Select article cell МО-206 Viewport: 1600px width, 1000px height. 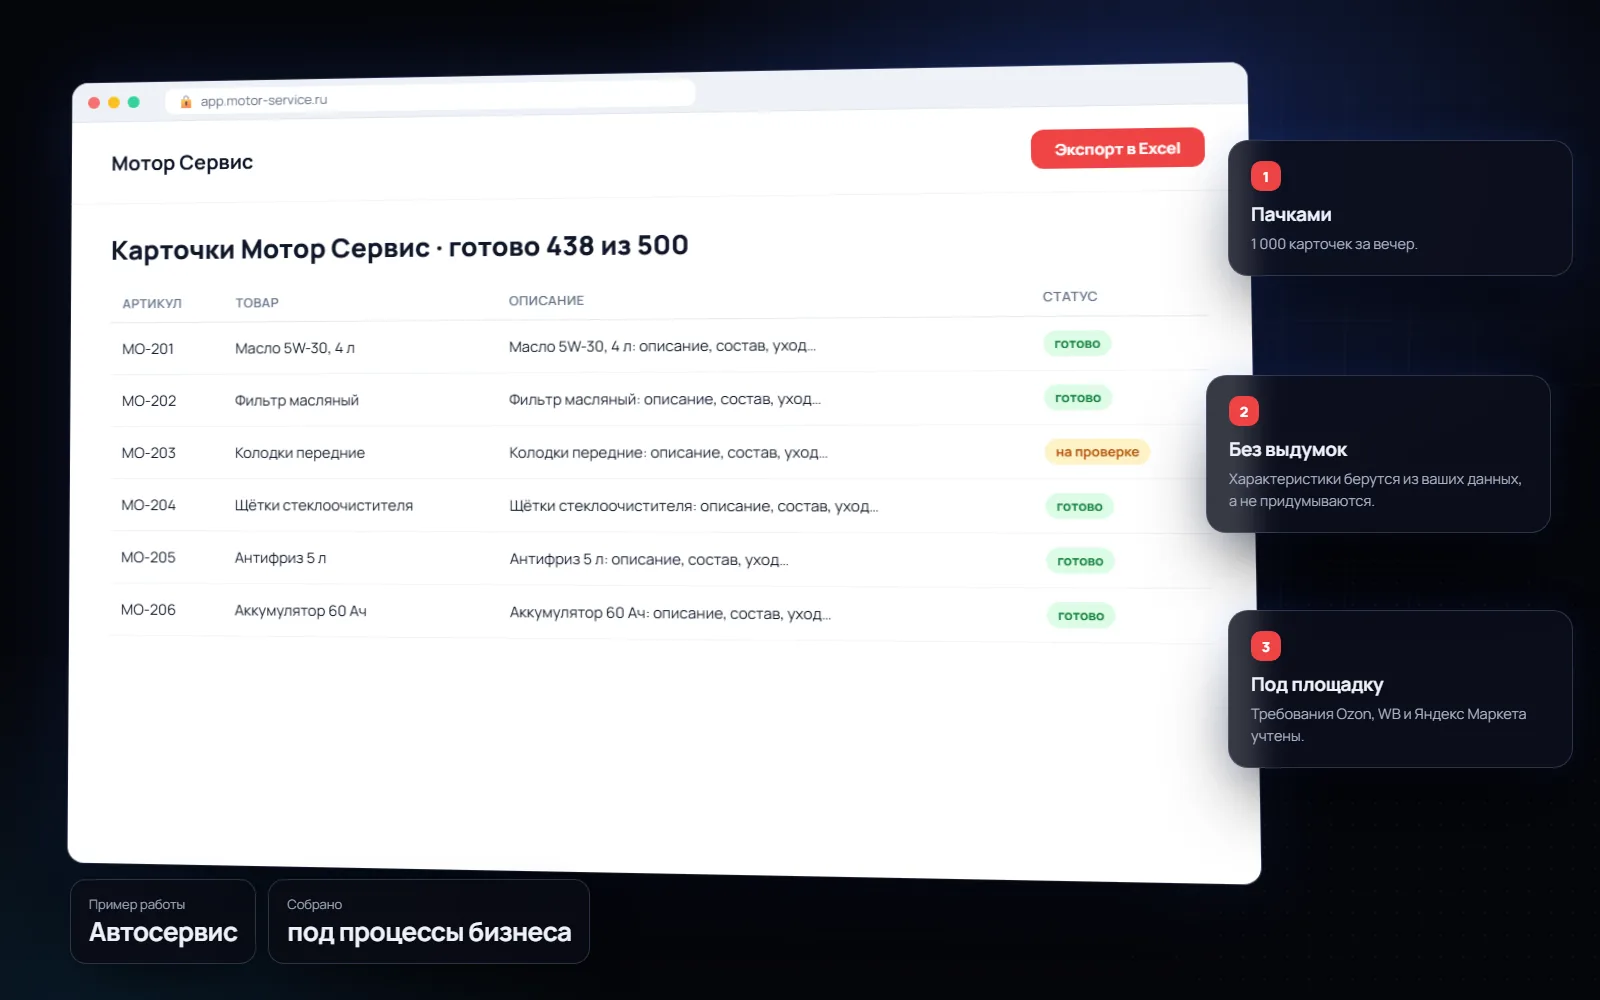[x=148, y=609]
